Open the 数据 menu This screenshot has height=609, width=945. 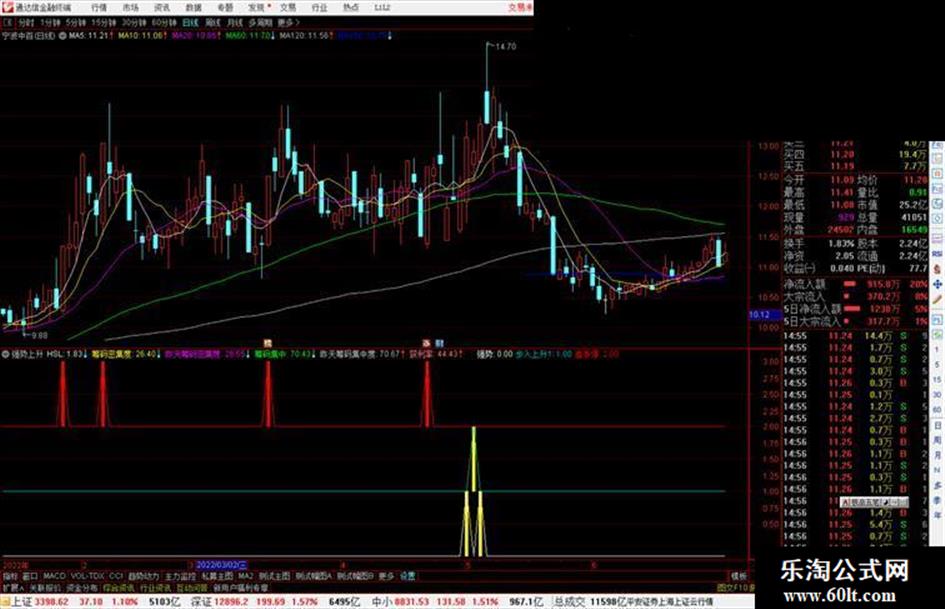pyautogui.click(x=193, y=8)
